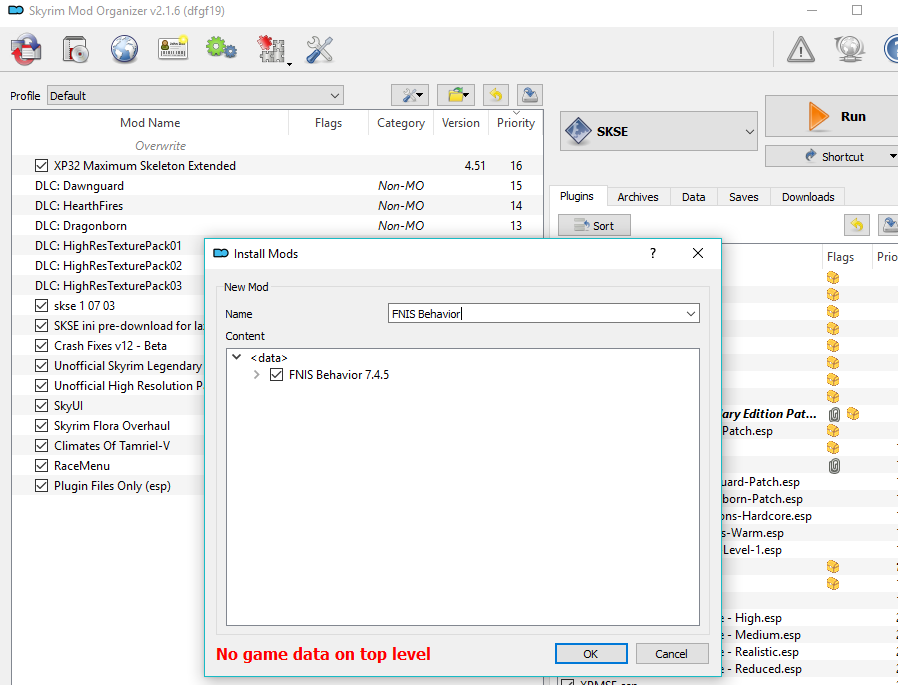Screen dimensions: 898x685
Task: Click version 4.51 cell of XP32 mod
Action: [x=475, y=166]
